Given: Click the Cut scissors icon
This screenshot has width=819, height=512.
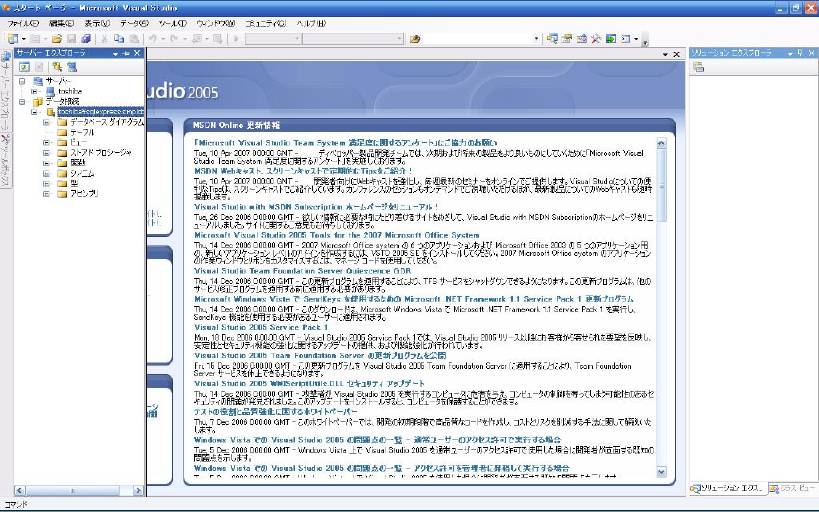Looking at the screenshot, I should [104, 39].
